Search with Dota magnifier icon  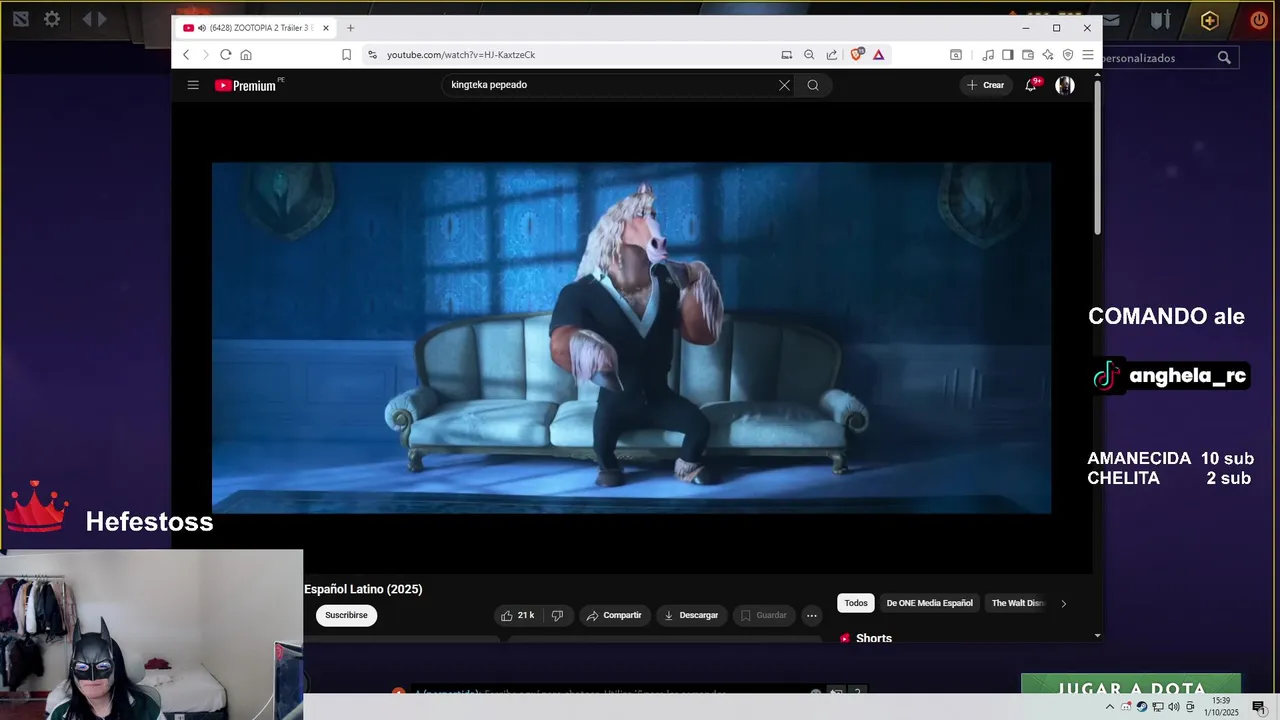1224,58
